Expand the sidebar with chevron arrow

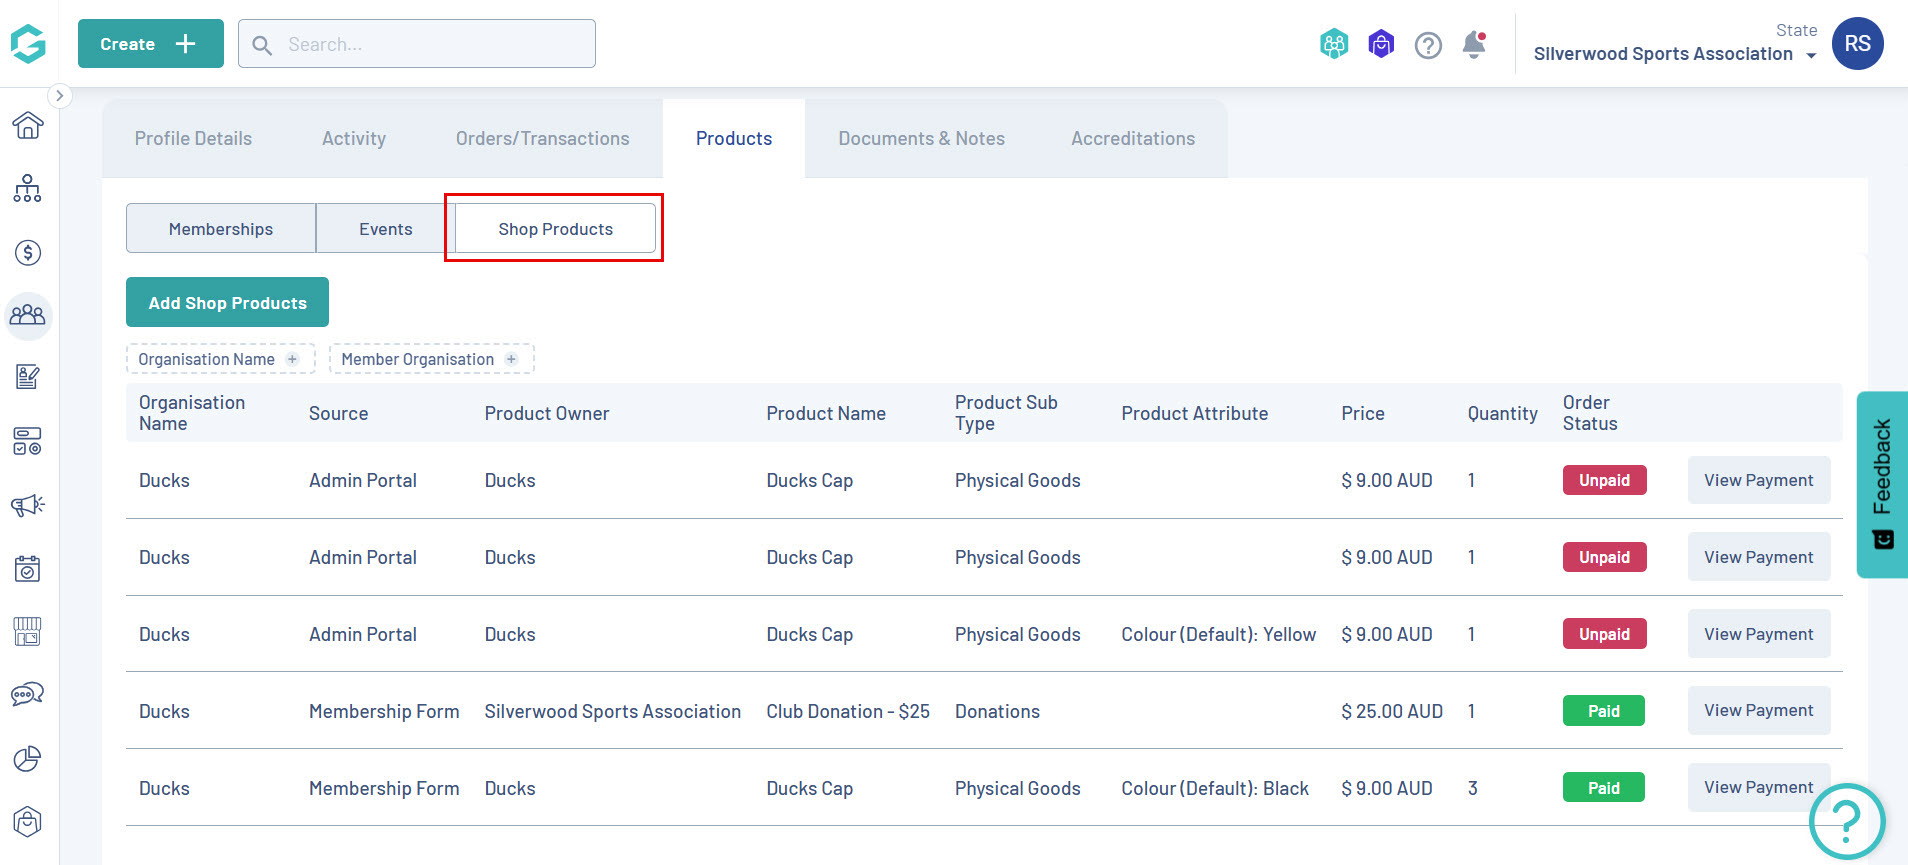(x=60, y=96)
